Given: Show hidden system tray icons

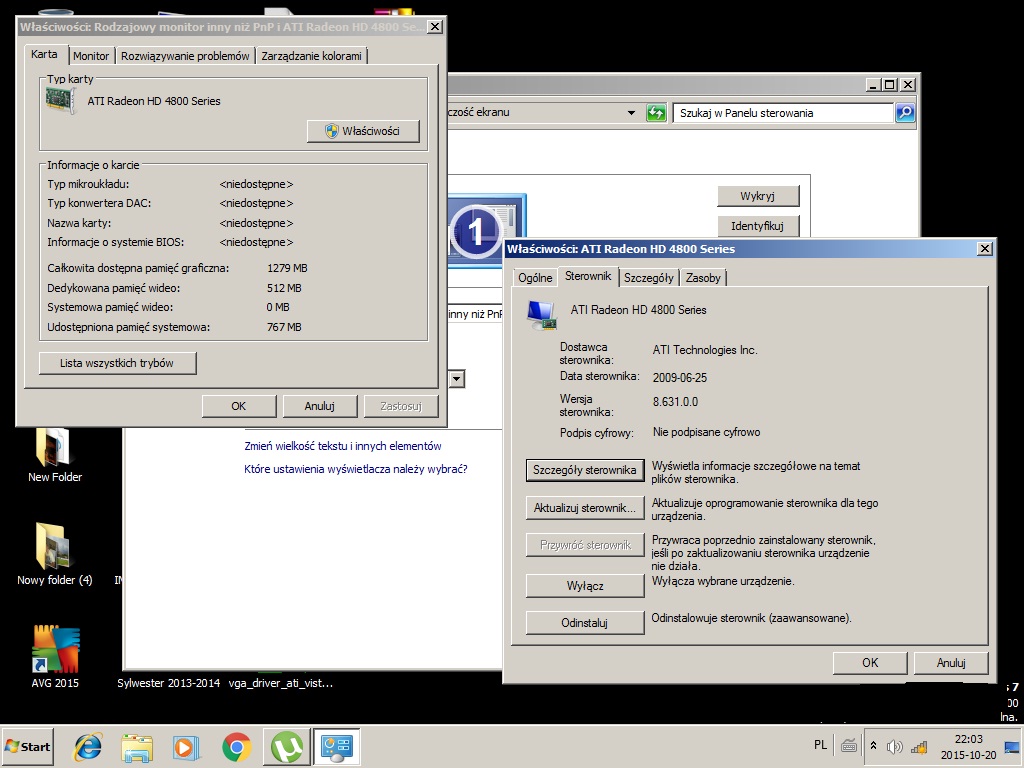Looking at the screenshot, I should point(873,746).
